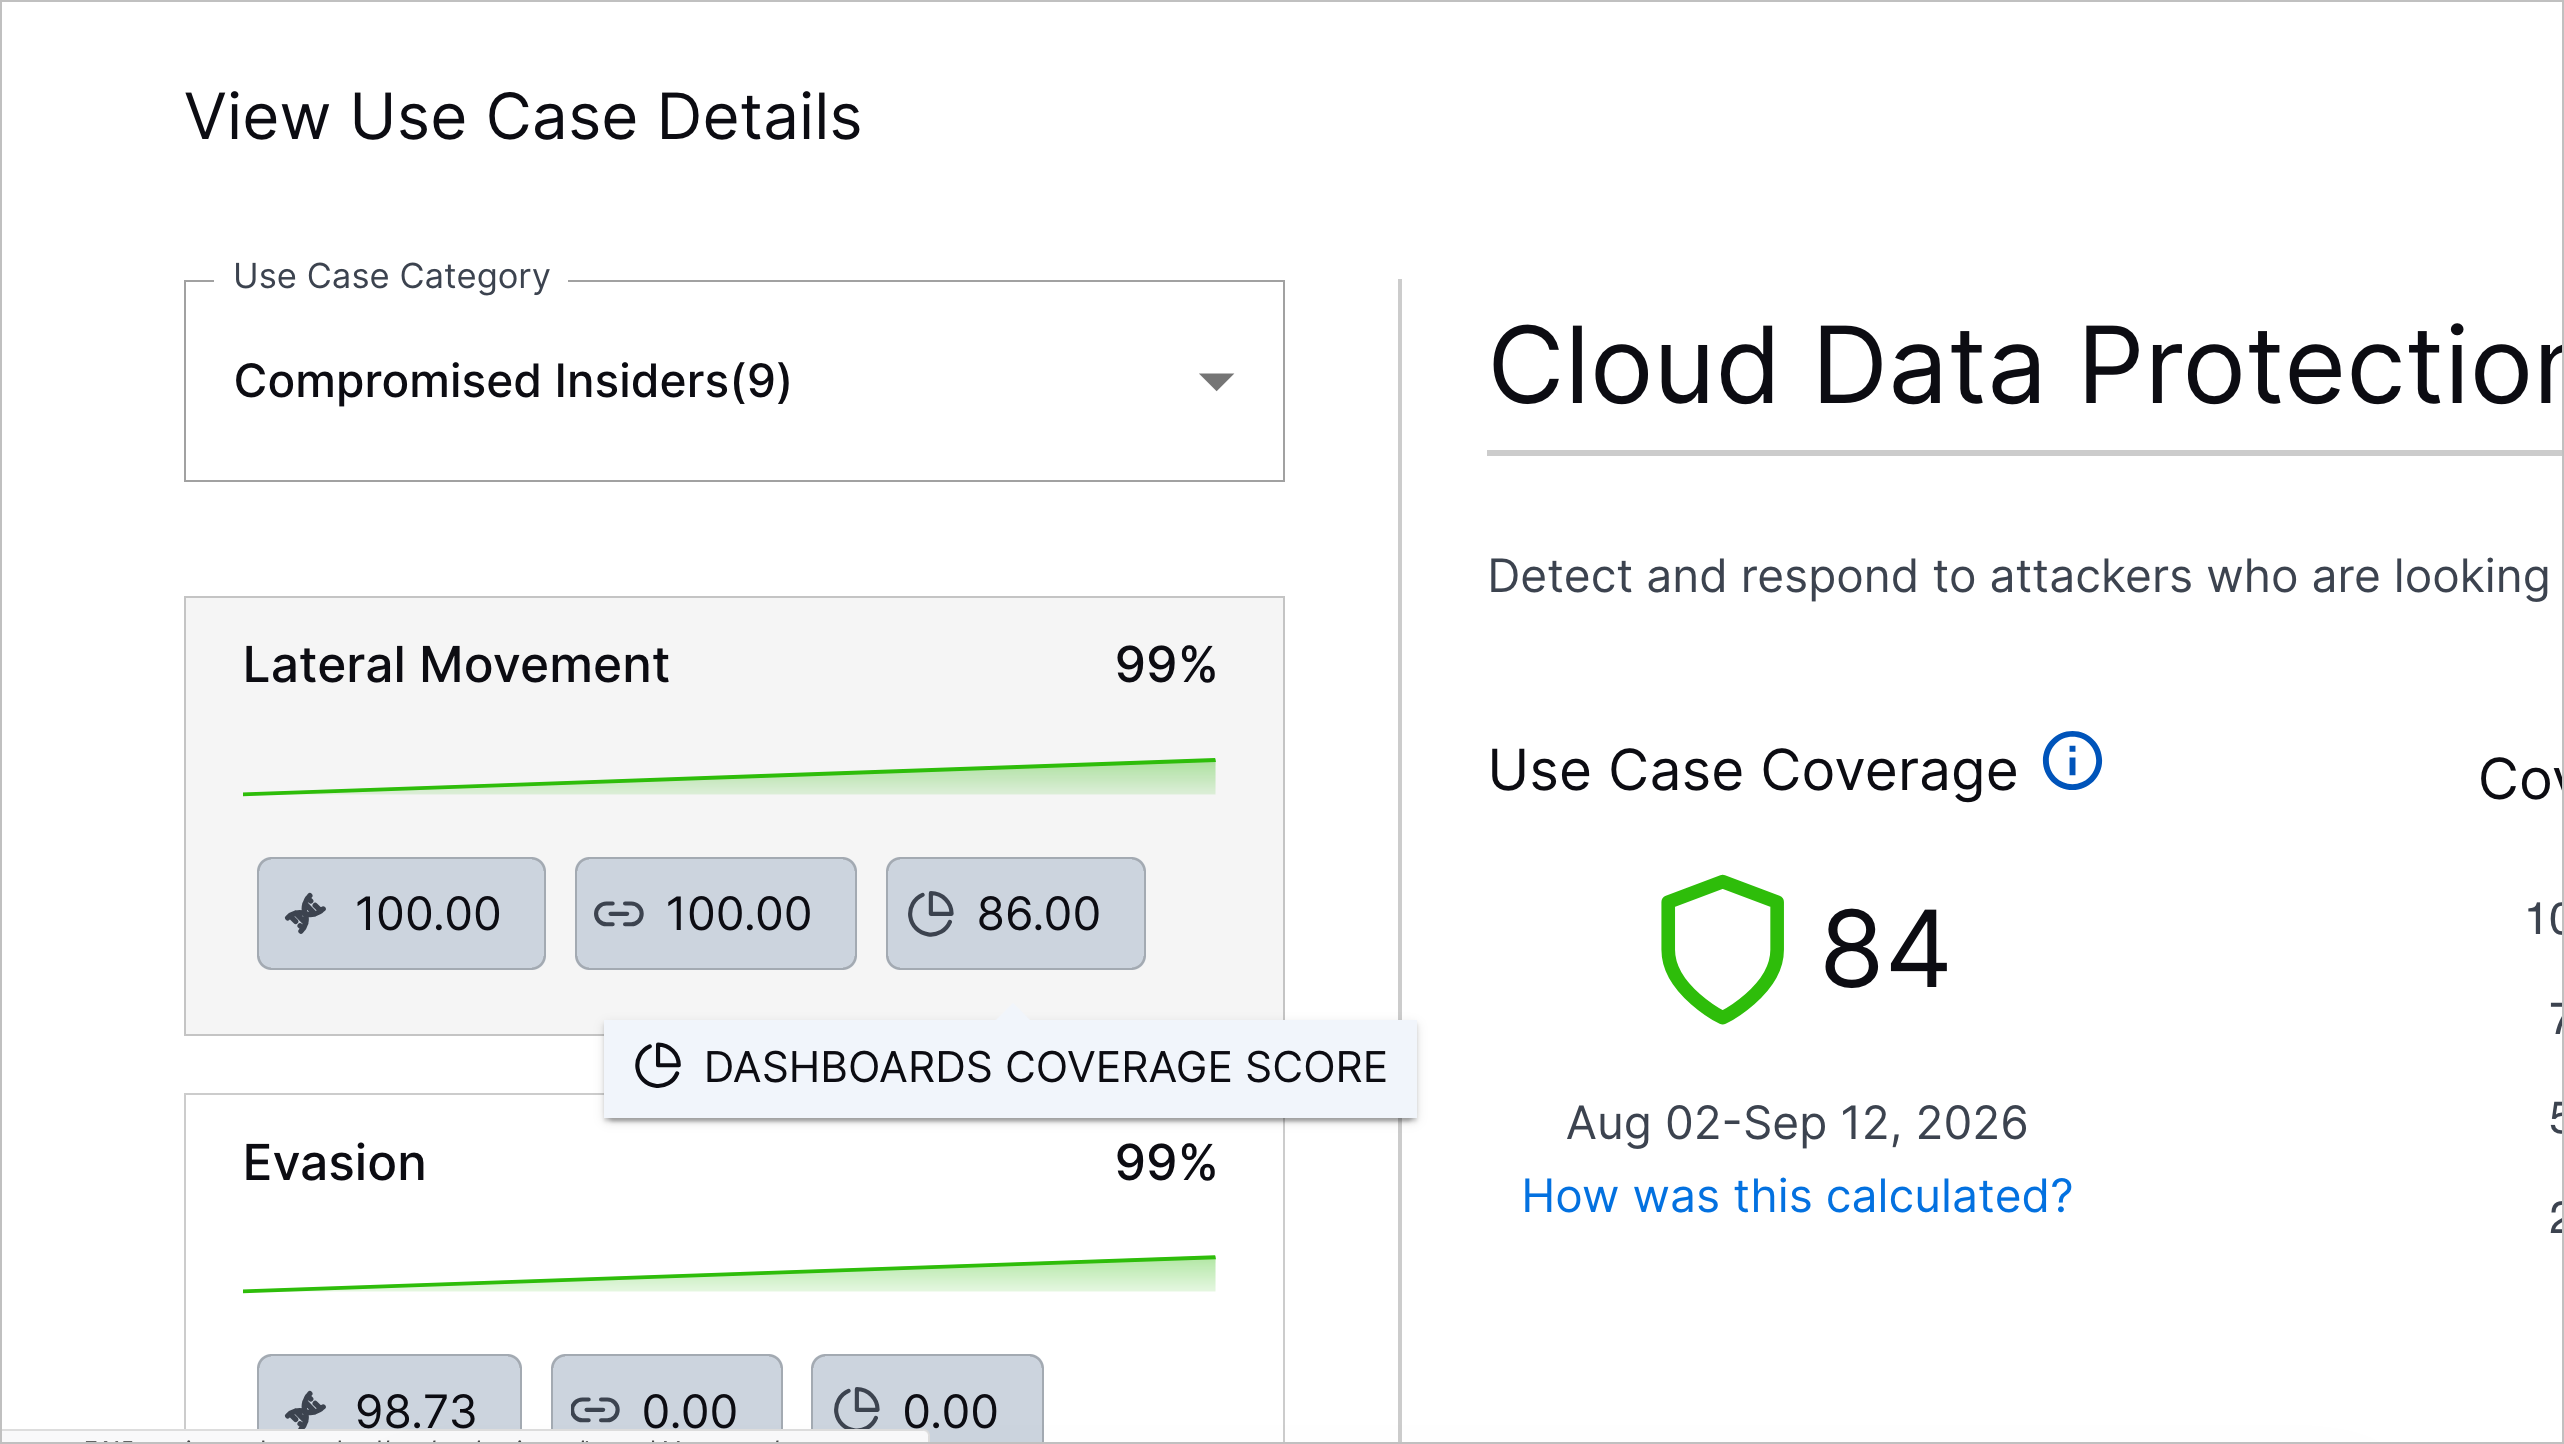
Task: Click the Lateral Movement 100.00 rules score chip
Action: (401, 913)
